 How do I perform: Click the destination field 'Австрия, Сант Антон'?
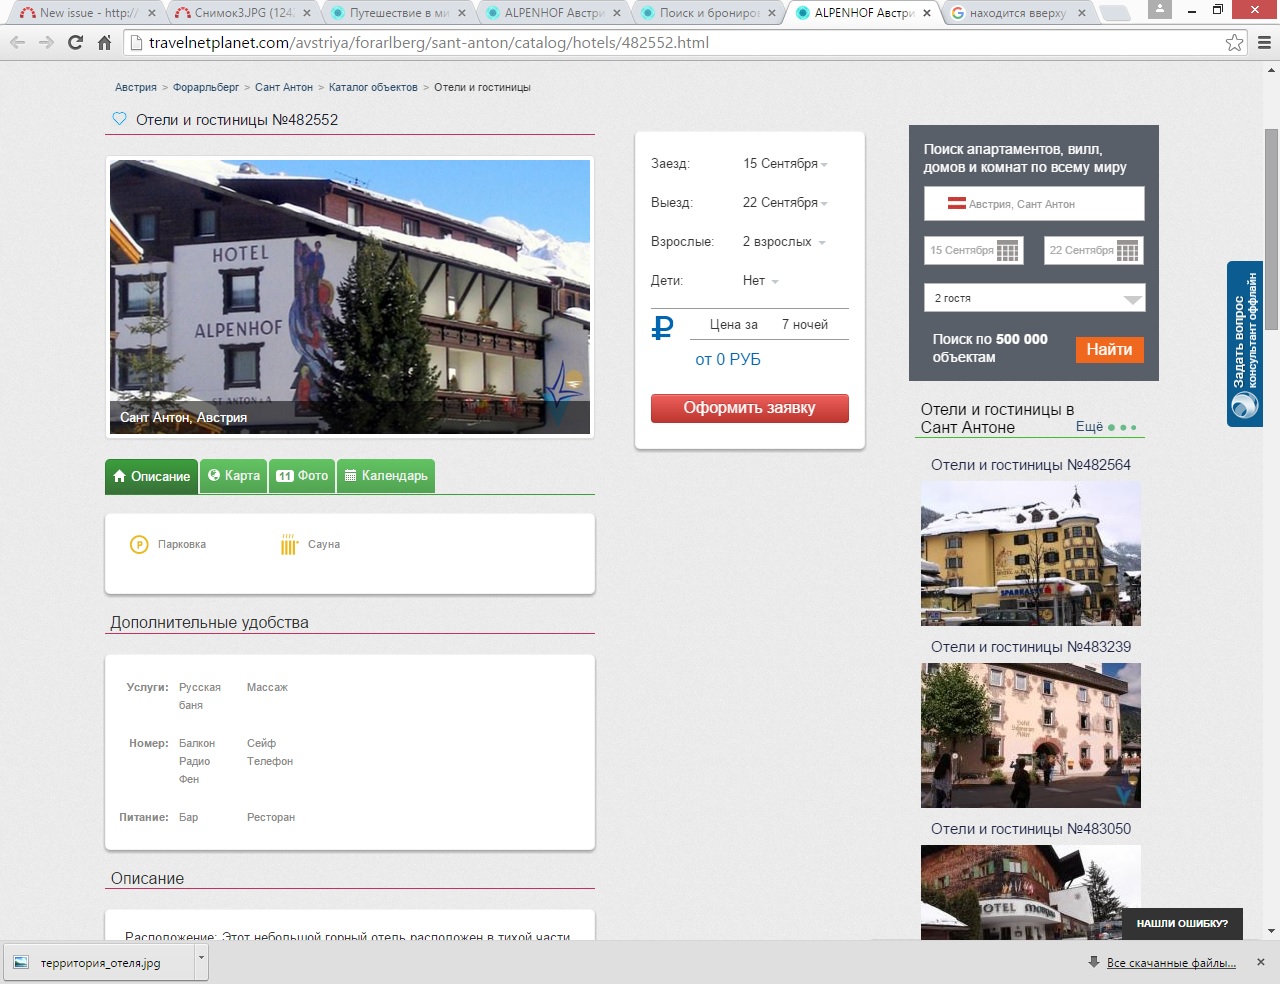[1034, 204]
